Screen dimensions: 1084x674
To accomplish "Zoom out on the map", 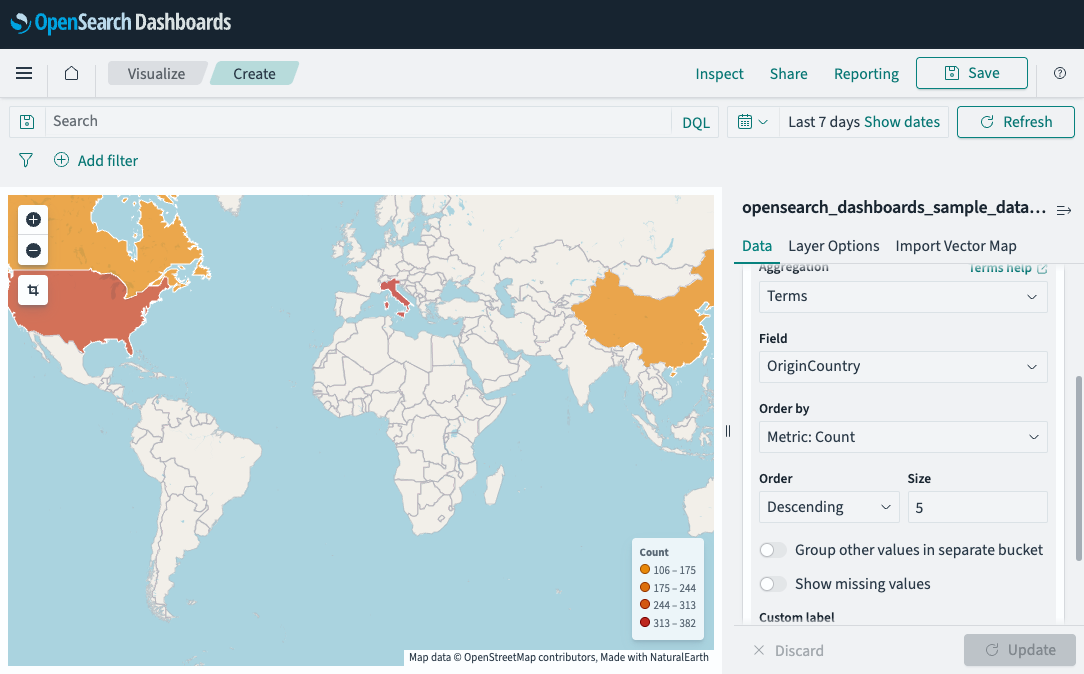I will pyautogui.click(x=33, y=250).
